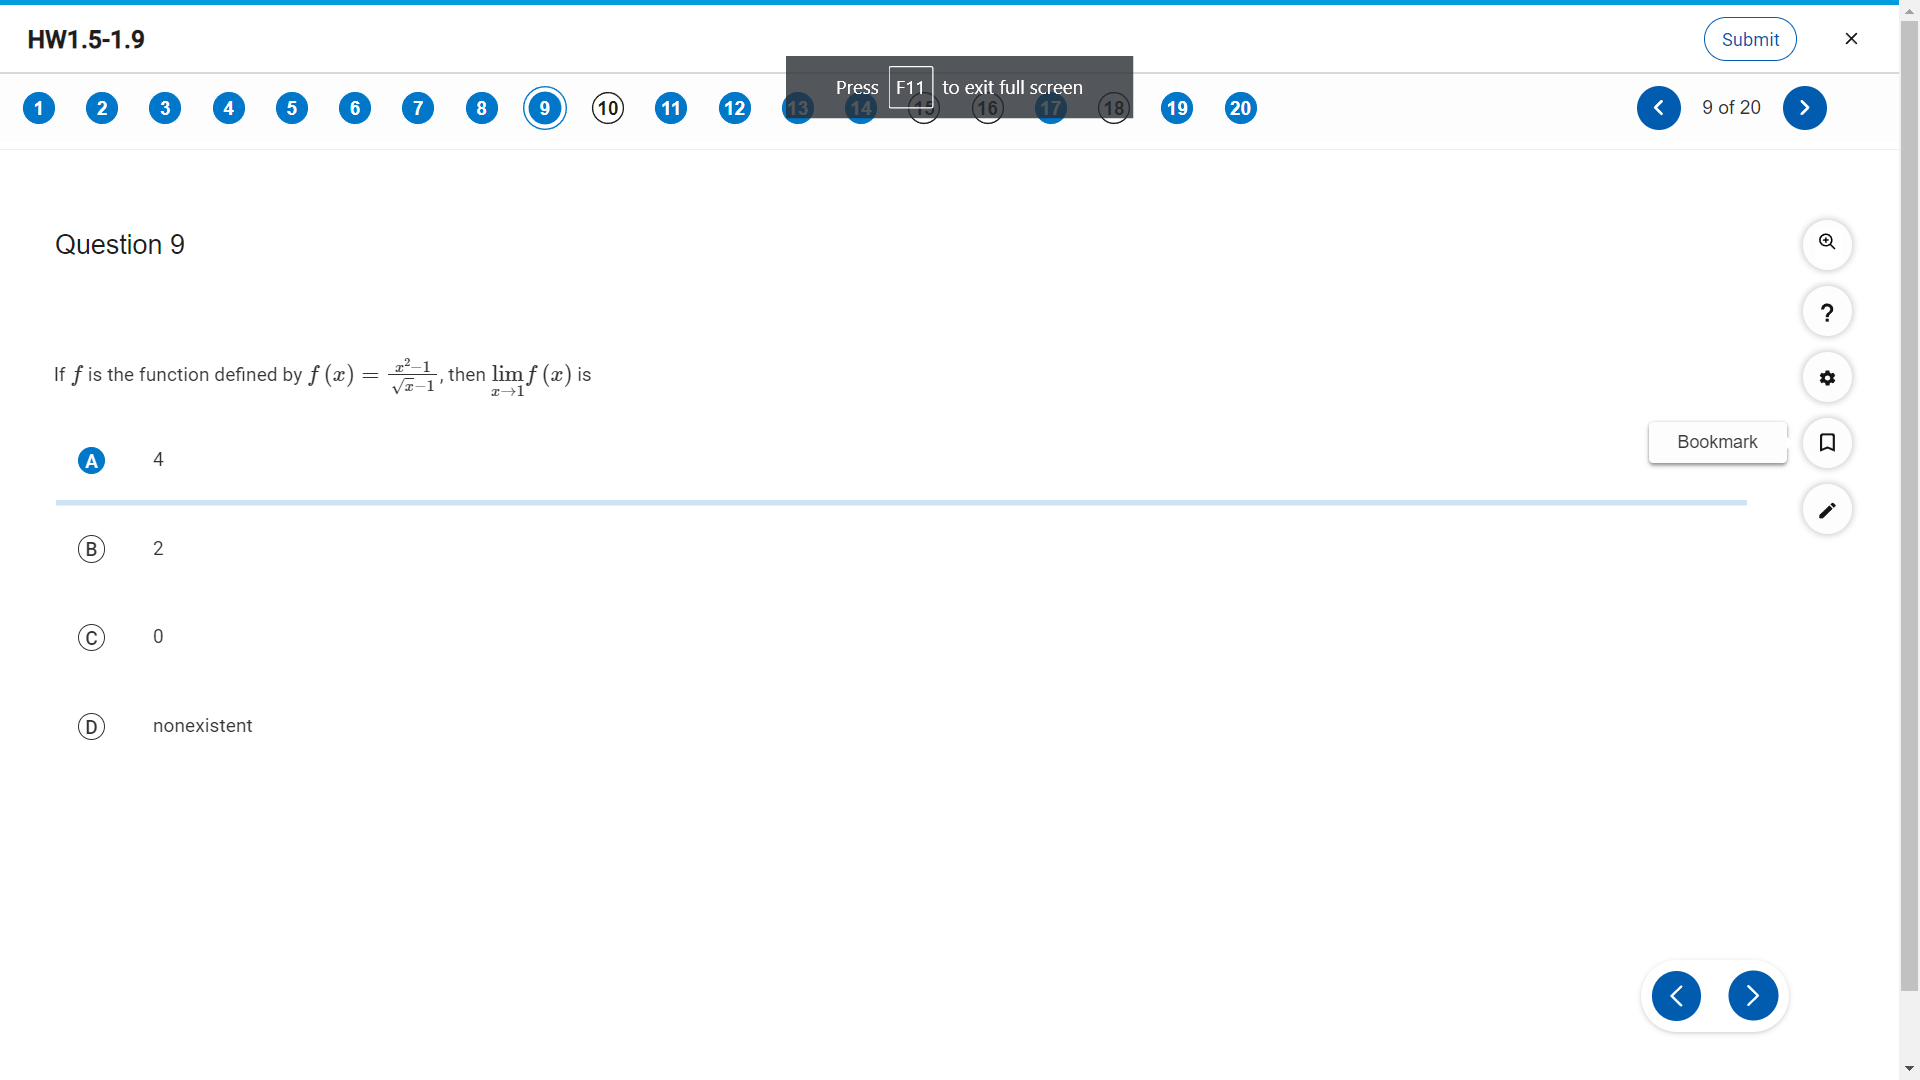Click the vertical scrollbar down arrow
This screenshot has height=1080, width=1920.
(x=1909, y=1068)
